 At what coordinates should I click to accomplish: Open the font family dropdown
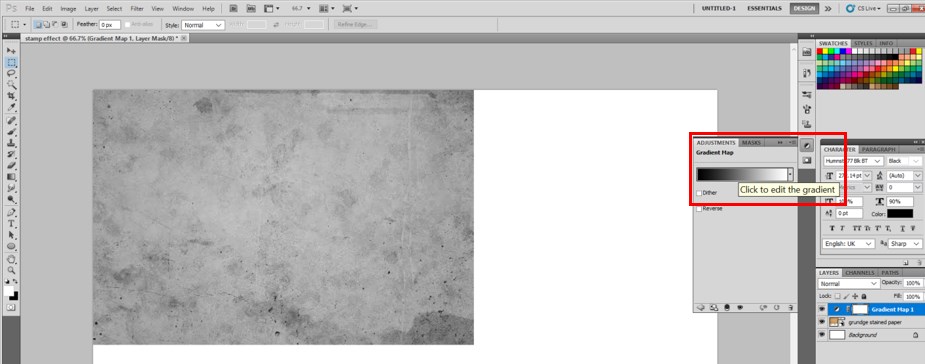(x=854, y=161)
